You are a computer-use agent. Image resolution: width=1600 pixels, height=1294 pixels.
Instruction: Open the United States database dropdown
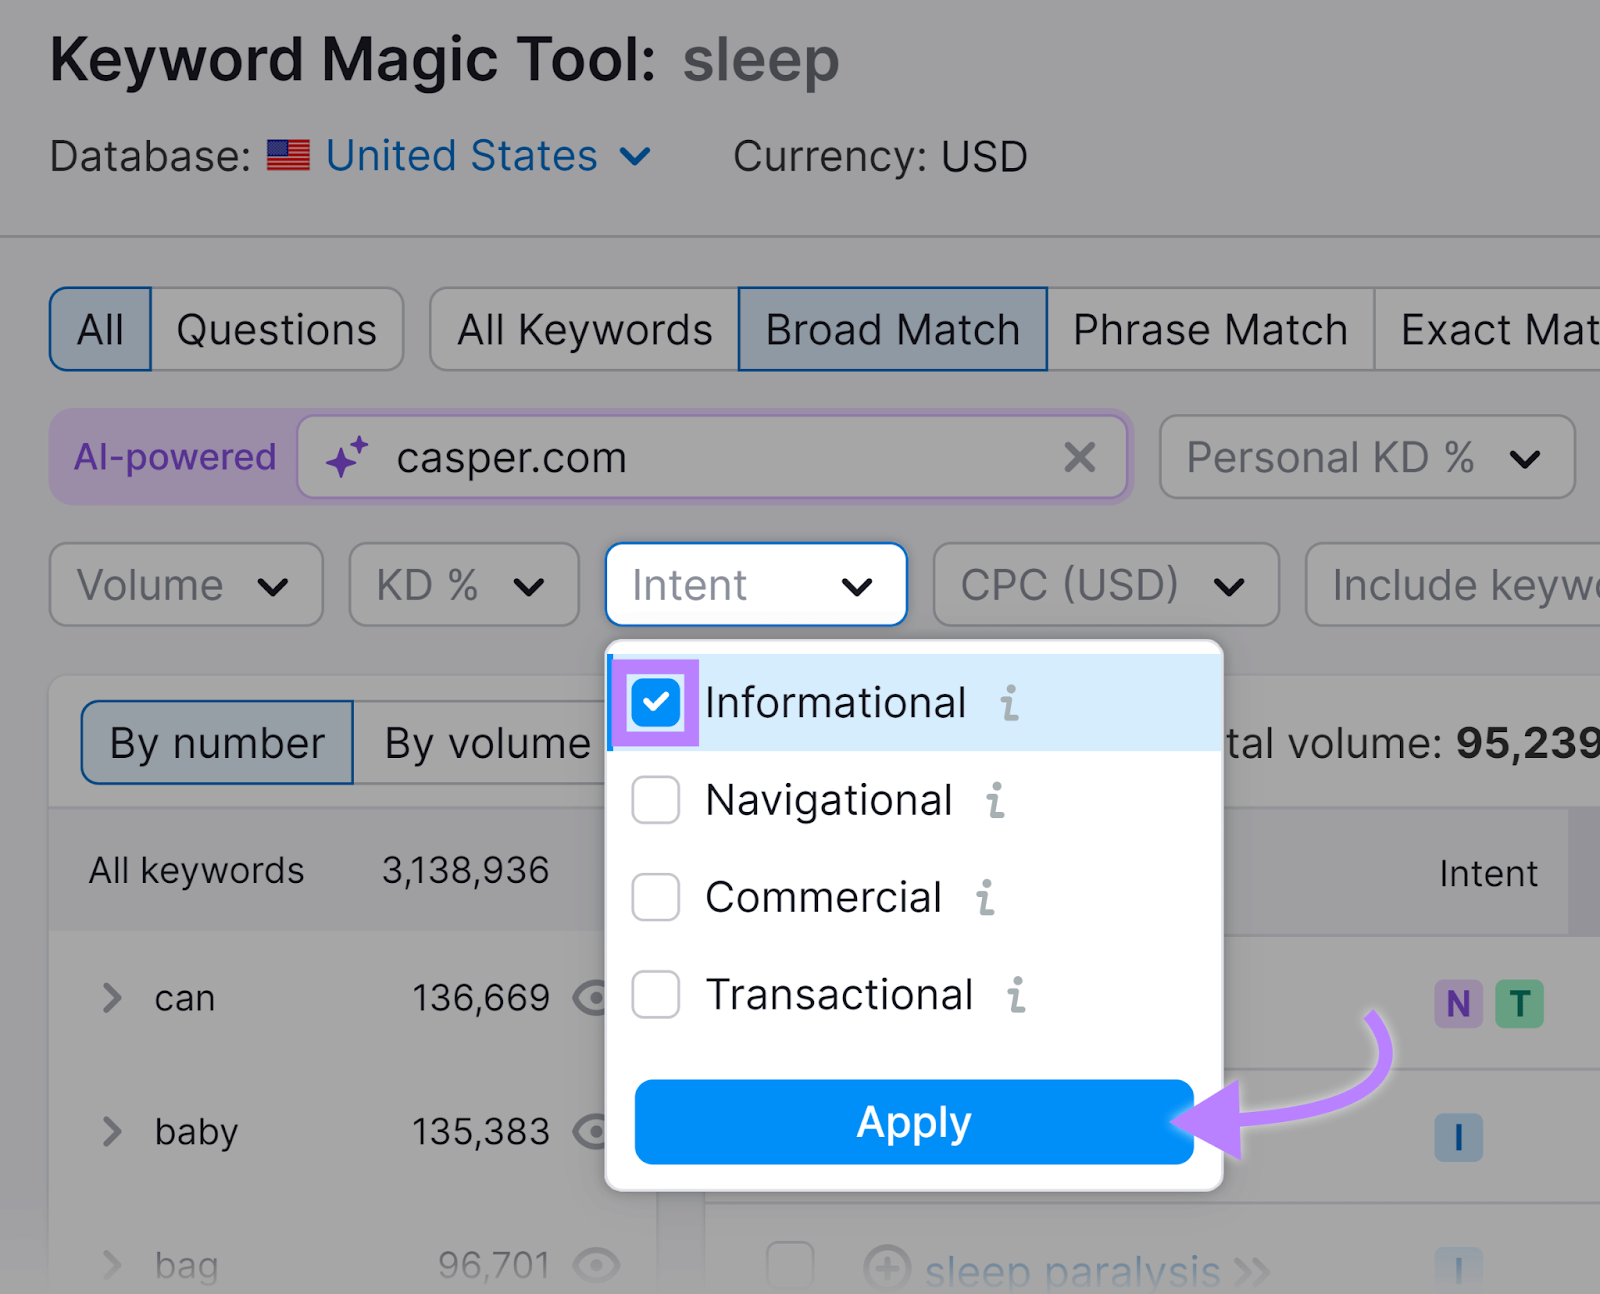pyautogui.click(x=460, y=155)
